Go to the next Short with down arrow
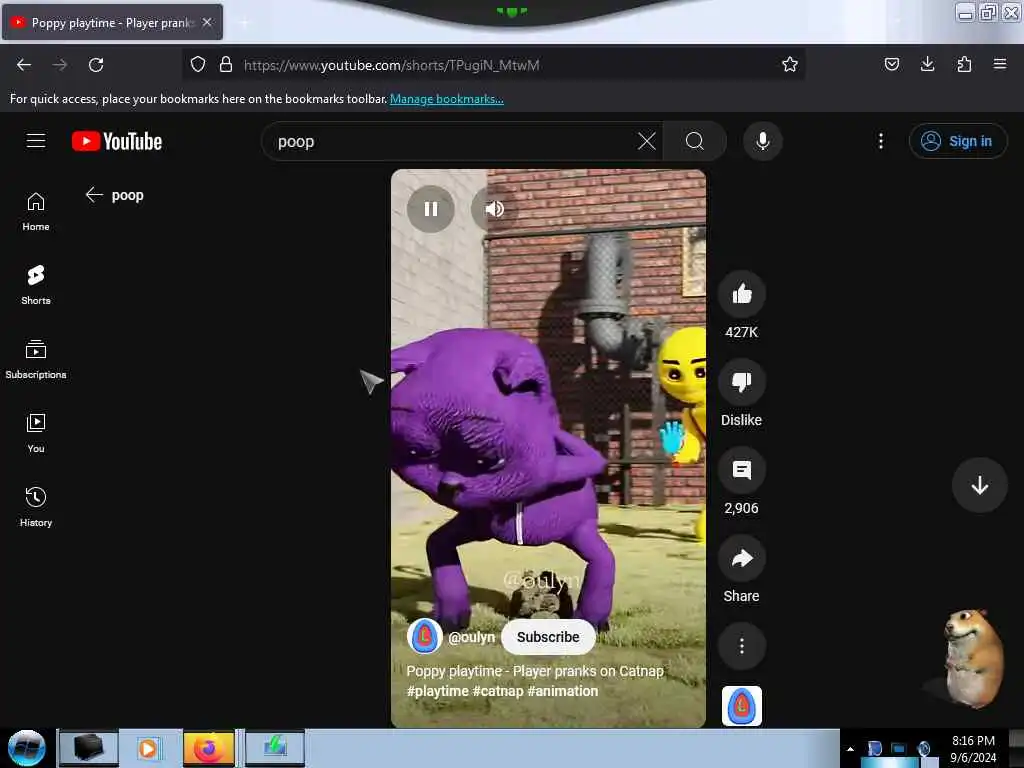The height and width of the screenshot is (768, 1024). tap(979, 485)
